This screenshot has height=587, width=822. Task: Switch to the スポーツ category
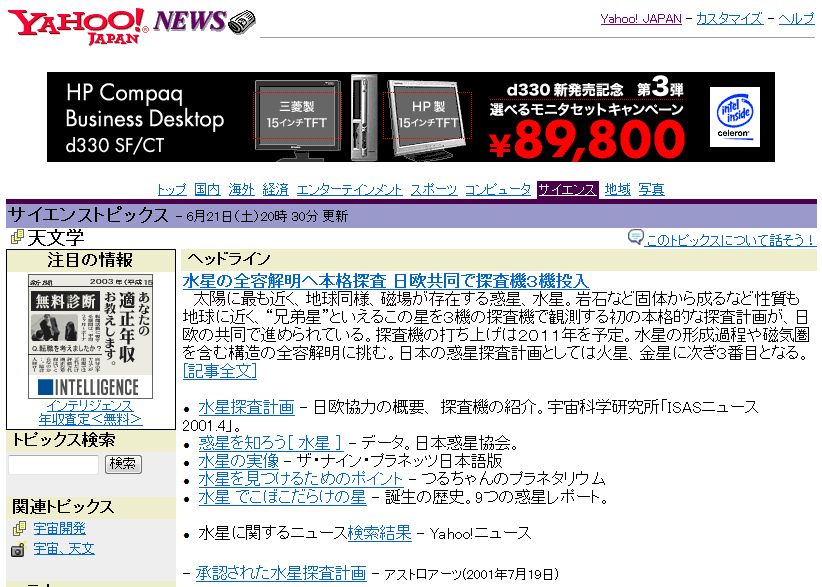pos(433,189)
